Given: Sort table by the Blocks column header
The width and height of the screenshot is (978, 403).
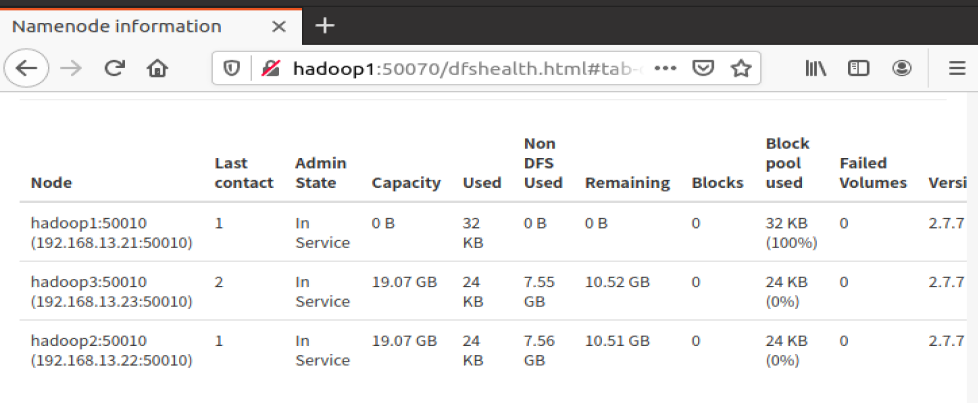Looking at the screenshot, I should coord(717,183).
